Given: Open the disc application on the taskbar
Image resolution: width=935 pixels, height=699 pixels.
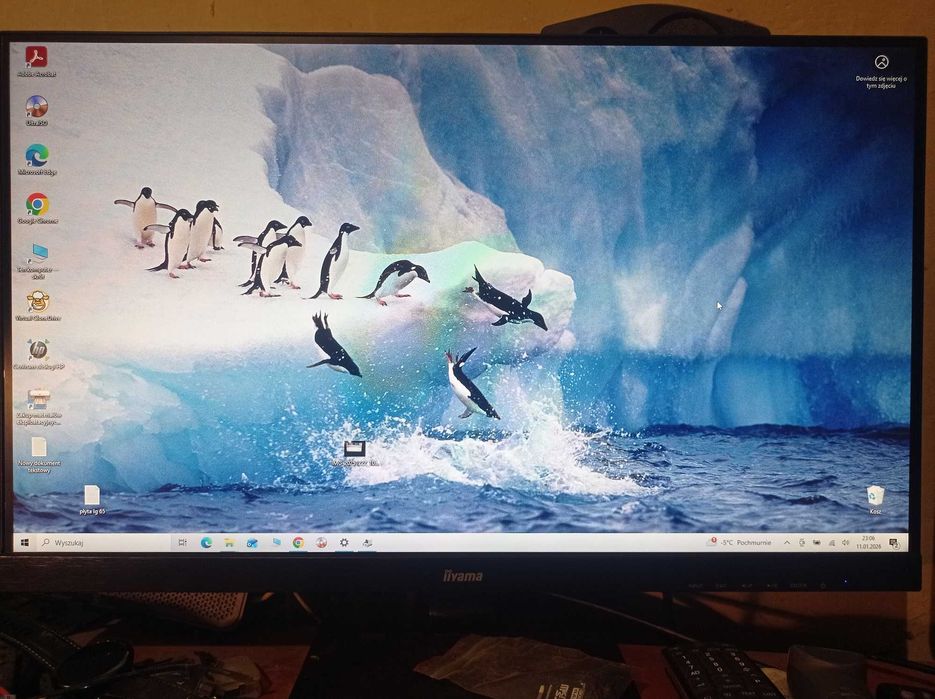Looking at the screenshot, I should pyautogui.click(x=321, y=543).
